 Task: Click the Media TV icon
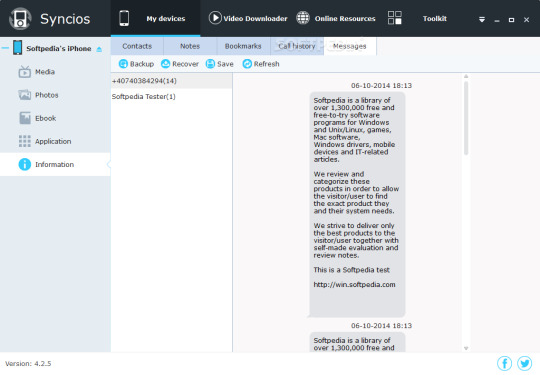click(24, 72)
